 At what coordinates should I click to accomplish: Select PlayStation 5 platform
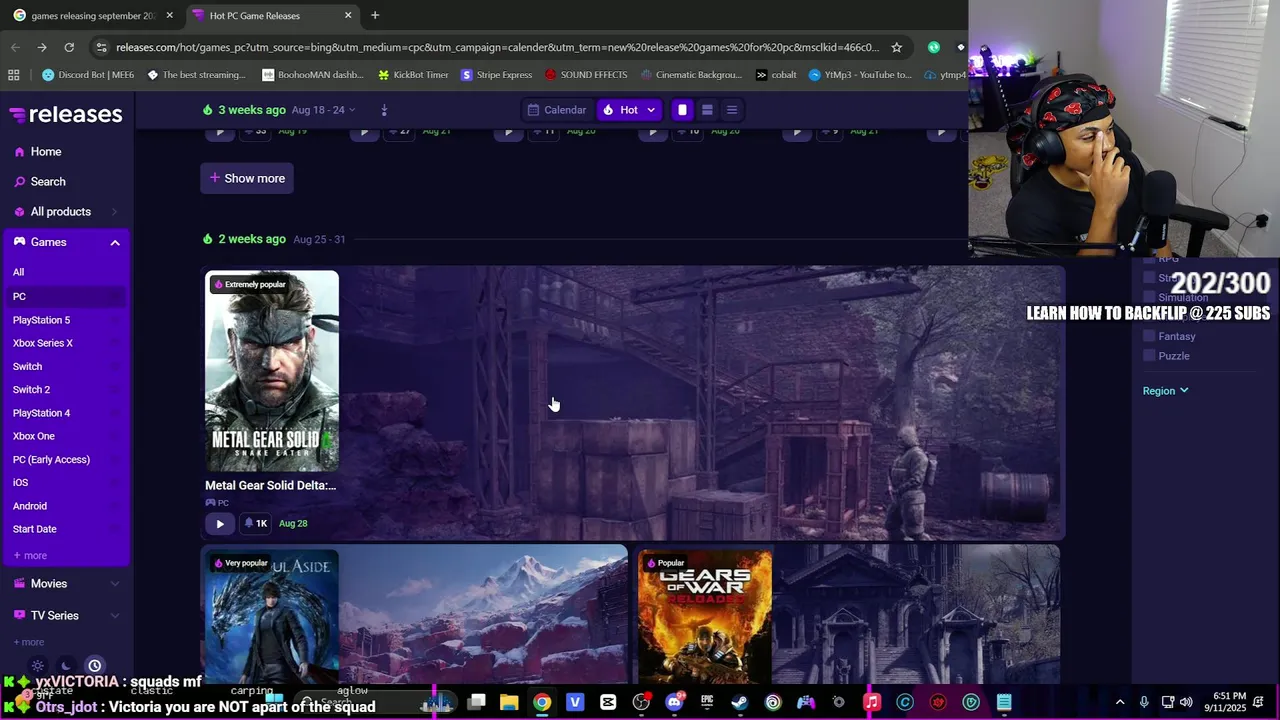tap(41, 320)
